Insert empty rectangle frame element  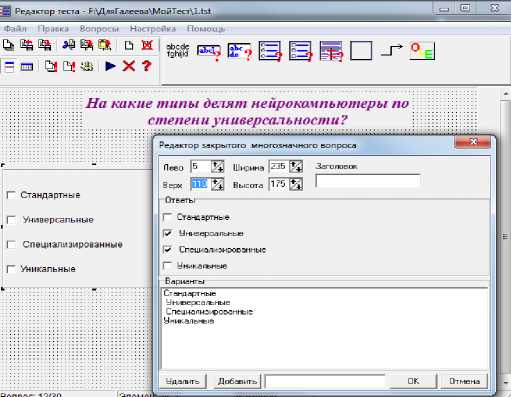coord(361,51)
